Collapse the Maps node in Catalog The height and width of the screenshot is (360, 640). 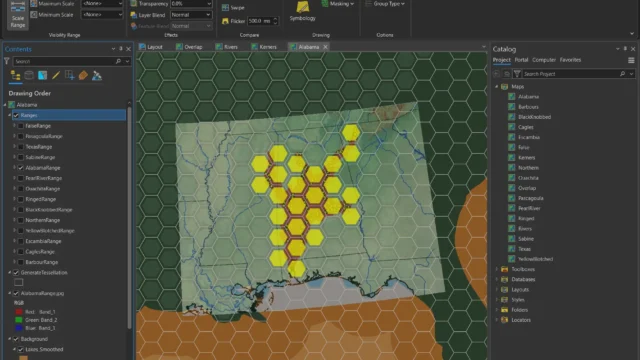[x=497, y=87]
